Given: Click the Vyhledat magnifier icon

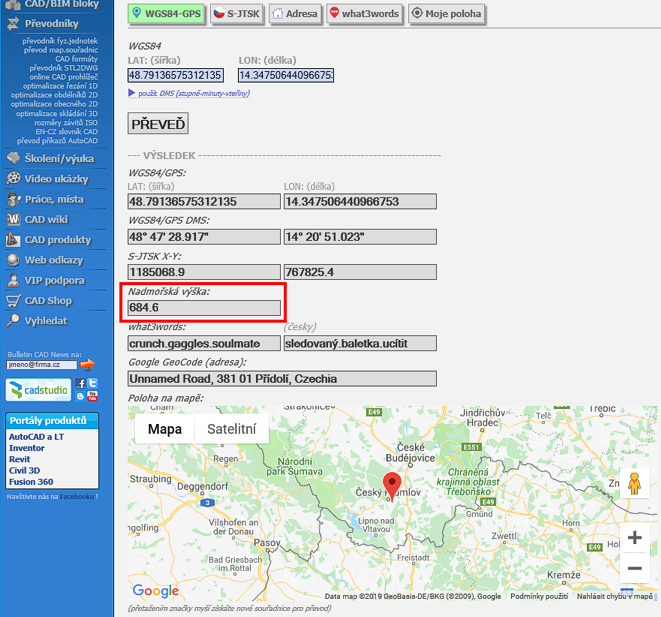Looking at the screenshot, I should tap(13, 320).
